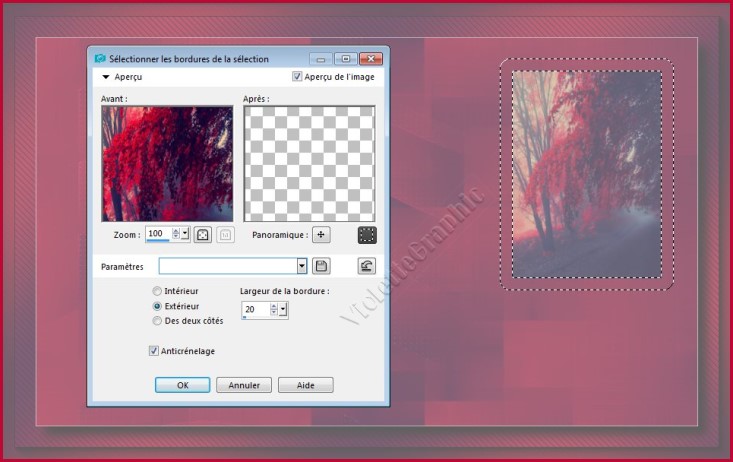
Task: Select the Des deux côtés radio option
Action: [x=157, y=321]
